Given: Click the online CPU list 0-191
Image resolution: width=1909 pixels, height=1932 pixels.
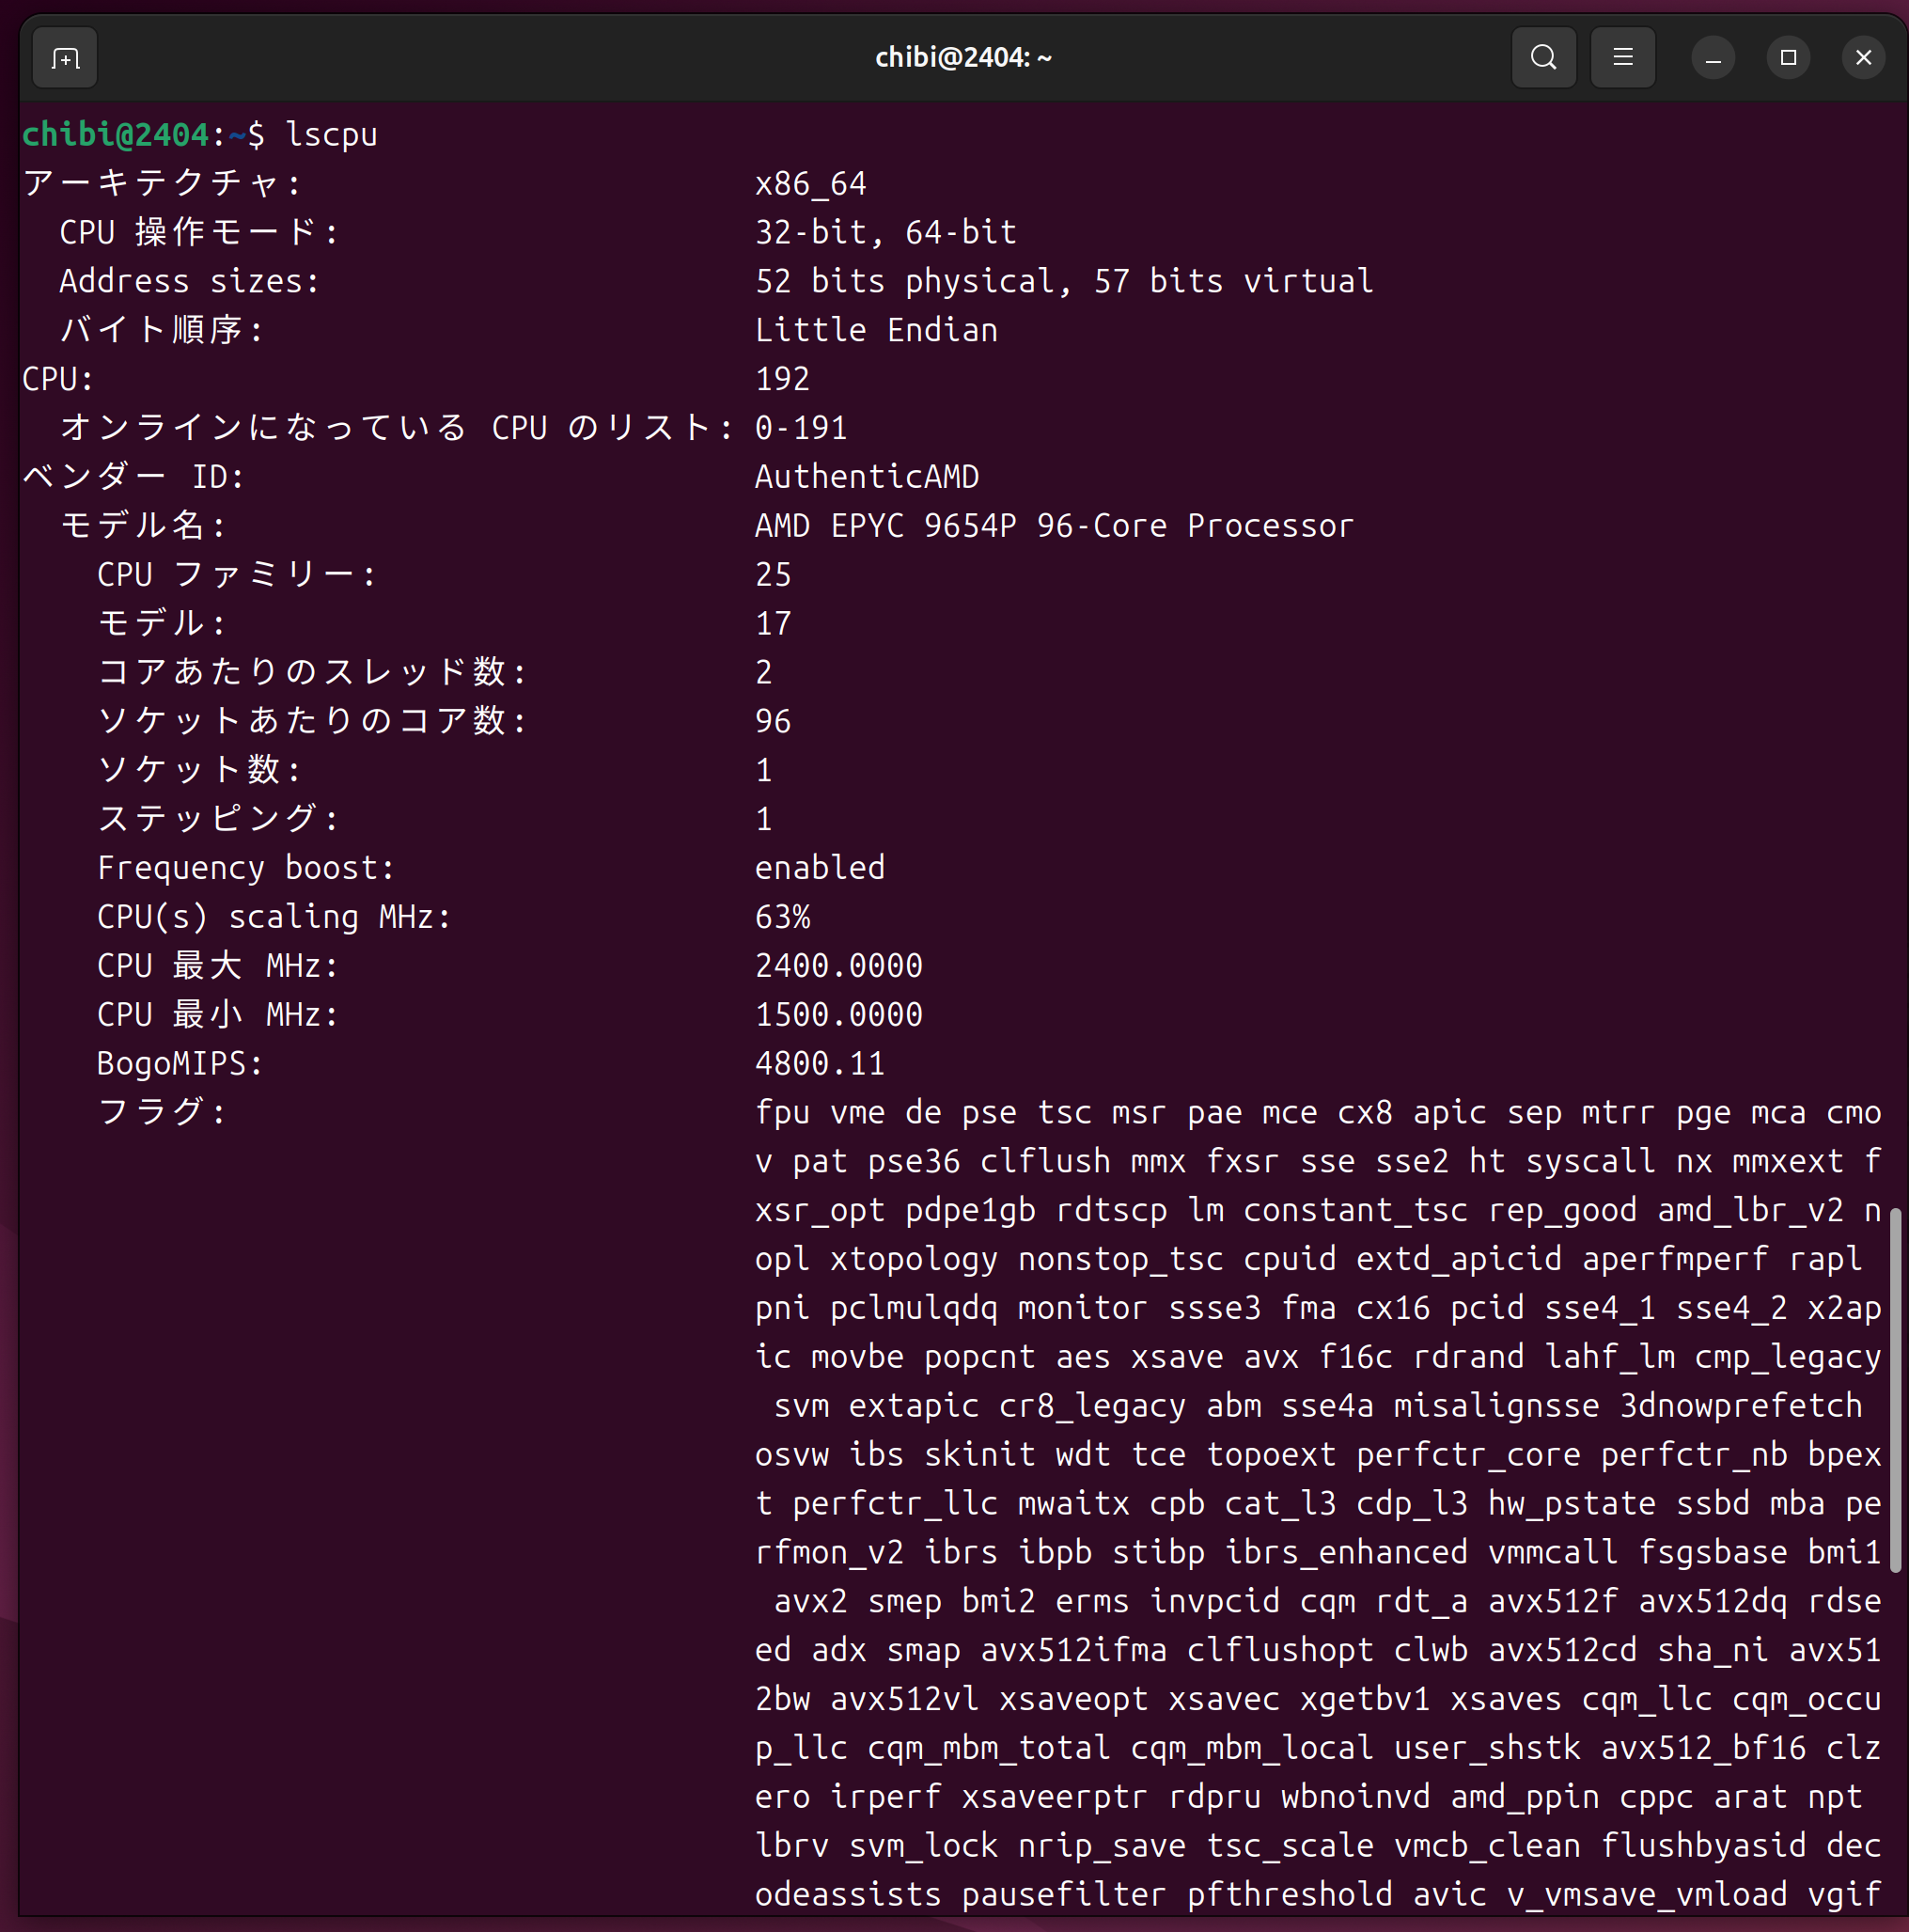Looking at the screenshot, I should [x=800, y=428].
